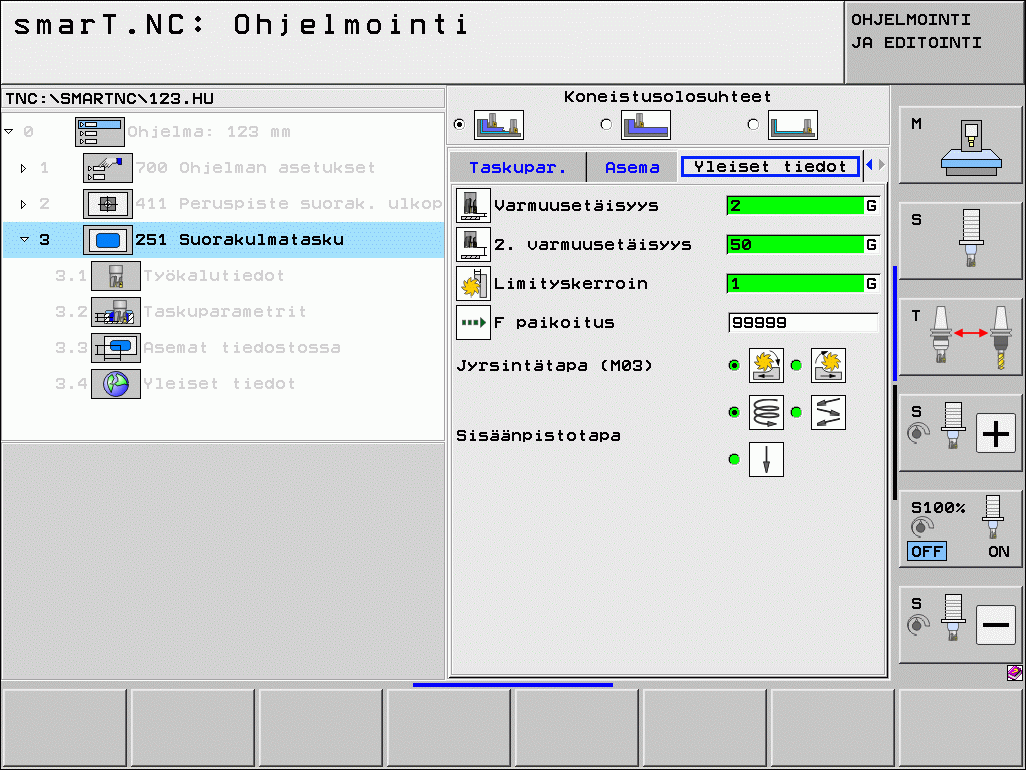
Task: Click left tab scroll arrow
Action: tap(869, 165)
